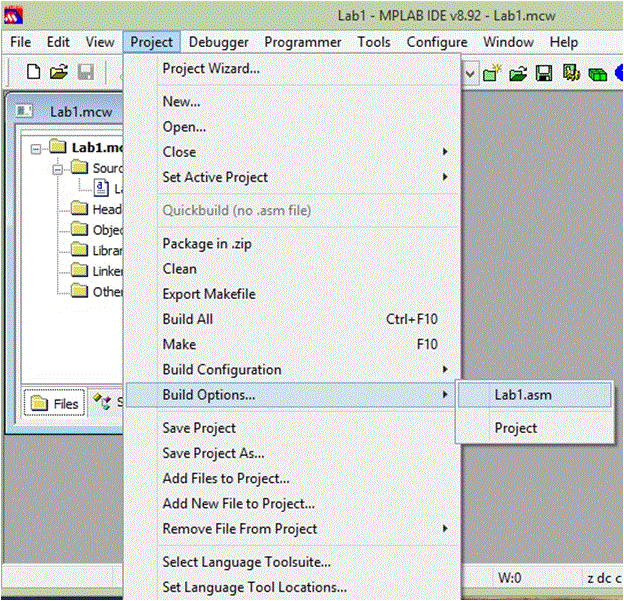Select the Other Files folder icon
Image resolution: width=624 pixels, height=601 pixels.
point(79,291)
